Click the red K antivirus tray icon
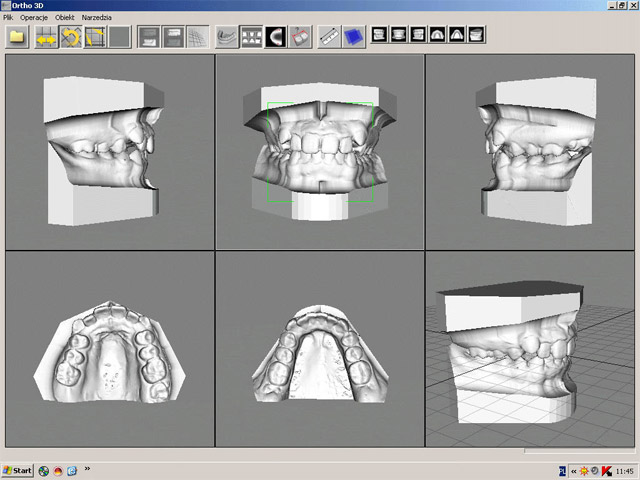 (607, 471)
